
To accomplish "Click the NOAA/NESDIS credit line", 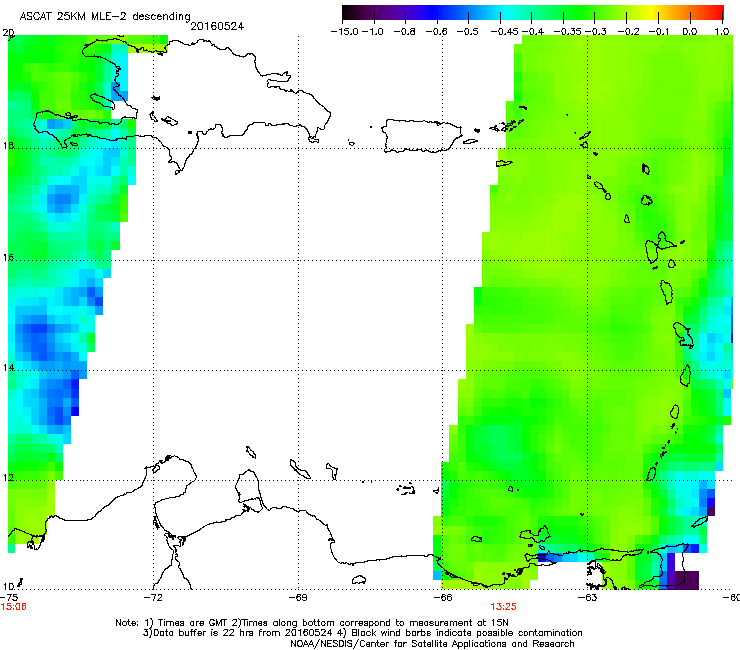I will [x=432, y=644].
